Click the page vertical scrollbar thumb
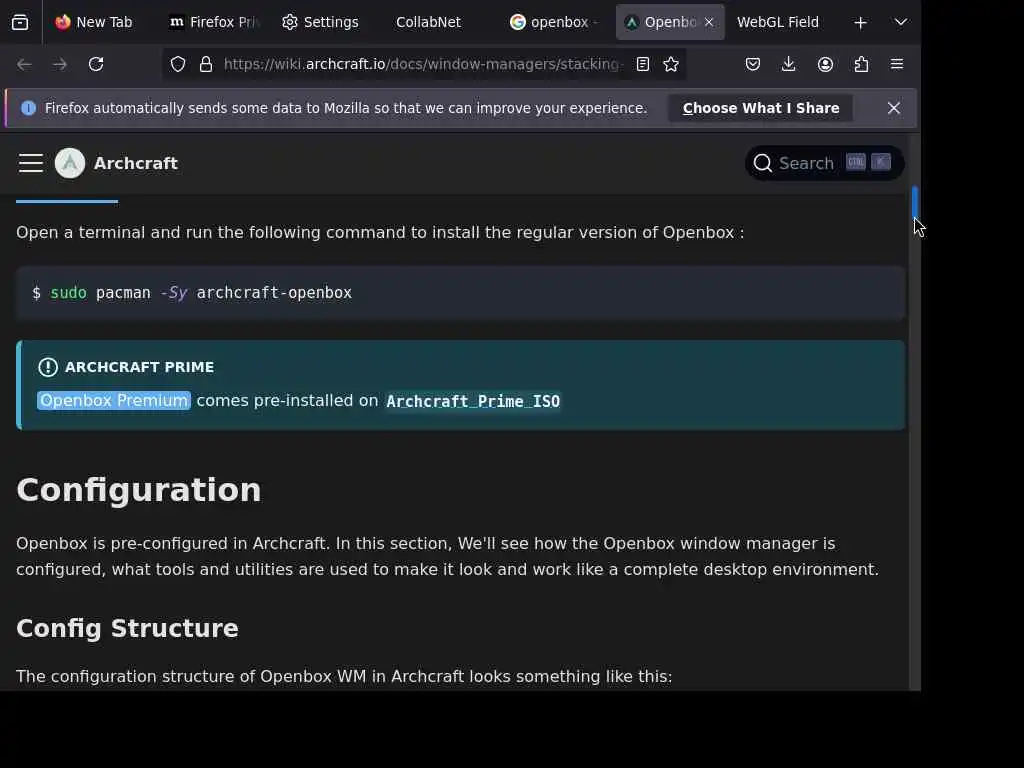 click(x=915, y=202)
